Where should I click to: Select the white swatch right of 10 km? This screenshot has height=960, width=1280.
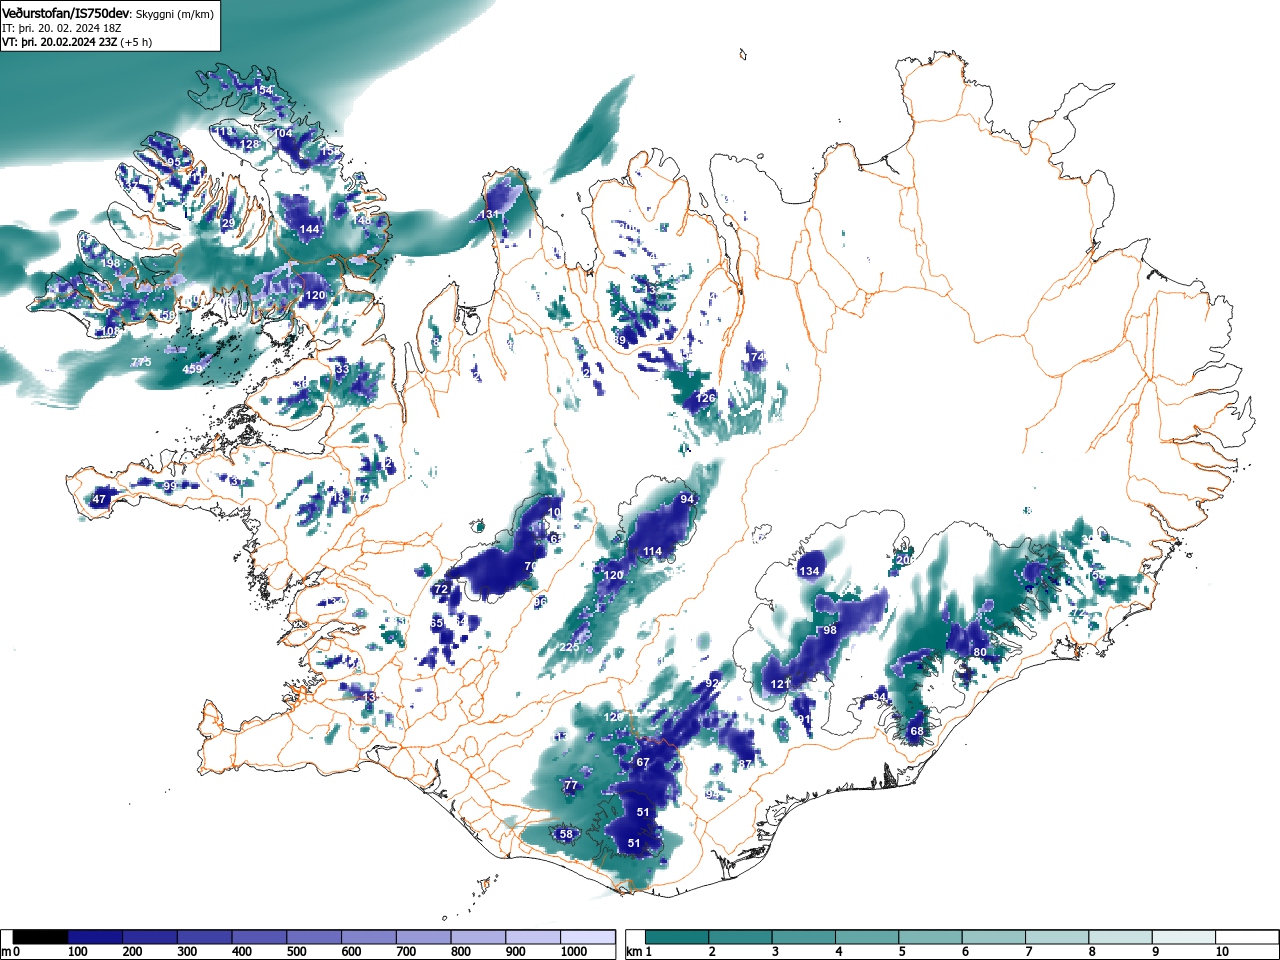1249,937
